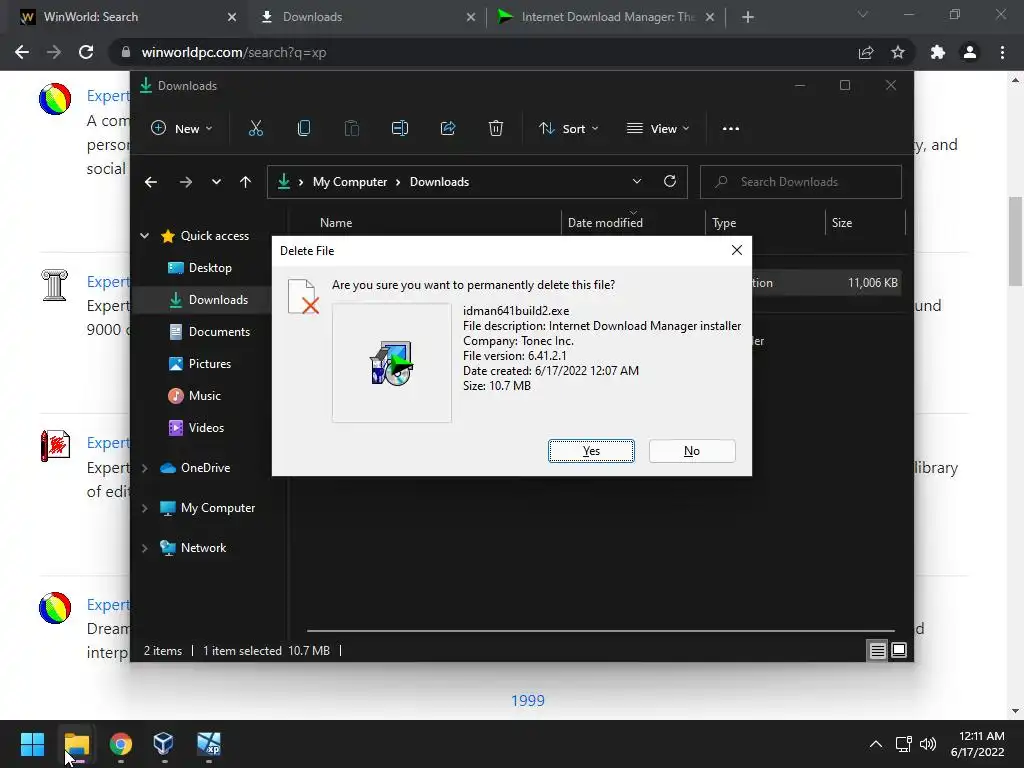Click the Search Downloads field
Screen dimensions: 1024x768
click(x=801, y=182)
